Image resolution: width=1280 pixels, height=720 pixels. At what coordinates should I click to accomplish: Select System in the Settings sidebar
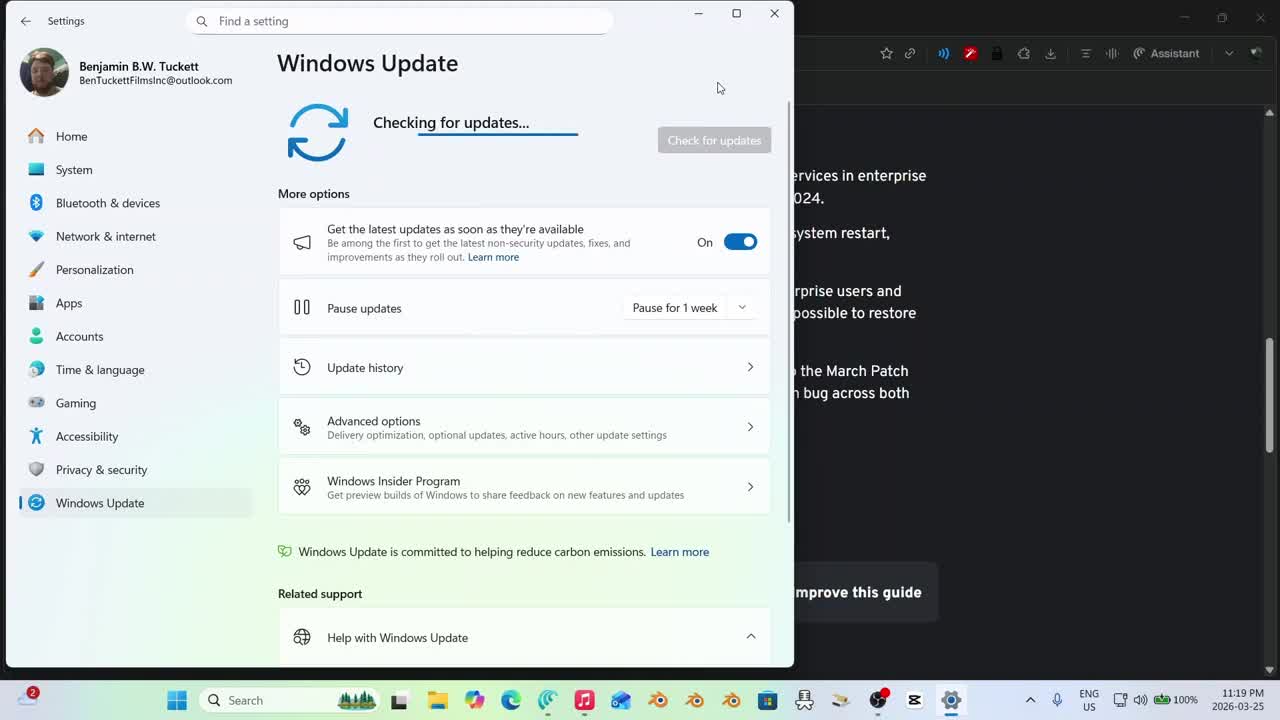click(x=73, y=170)
